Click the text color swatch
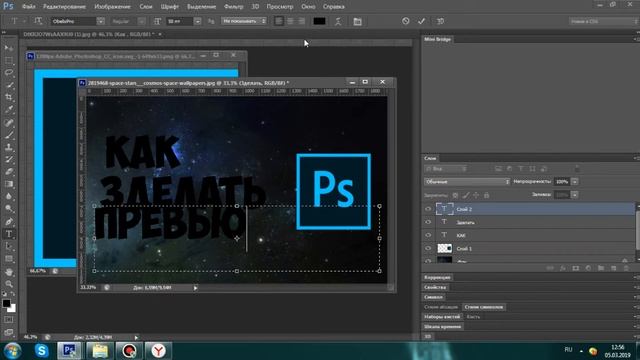This screenshot has width=640, height=360. pyautogui.click(x=319, y=21)
